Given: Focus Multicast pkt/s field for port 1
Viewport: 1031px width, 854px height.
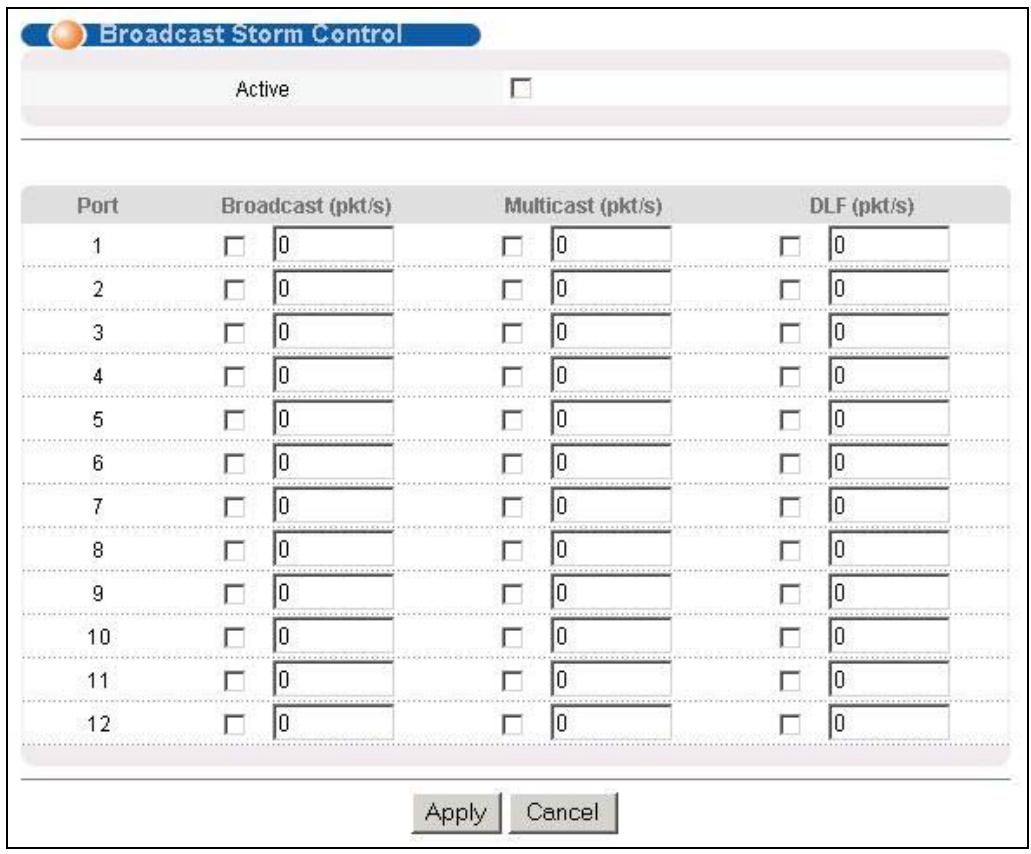Looking at the screenshot, I should 611,245.
